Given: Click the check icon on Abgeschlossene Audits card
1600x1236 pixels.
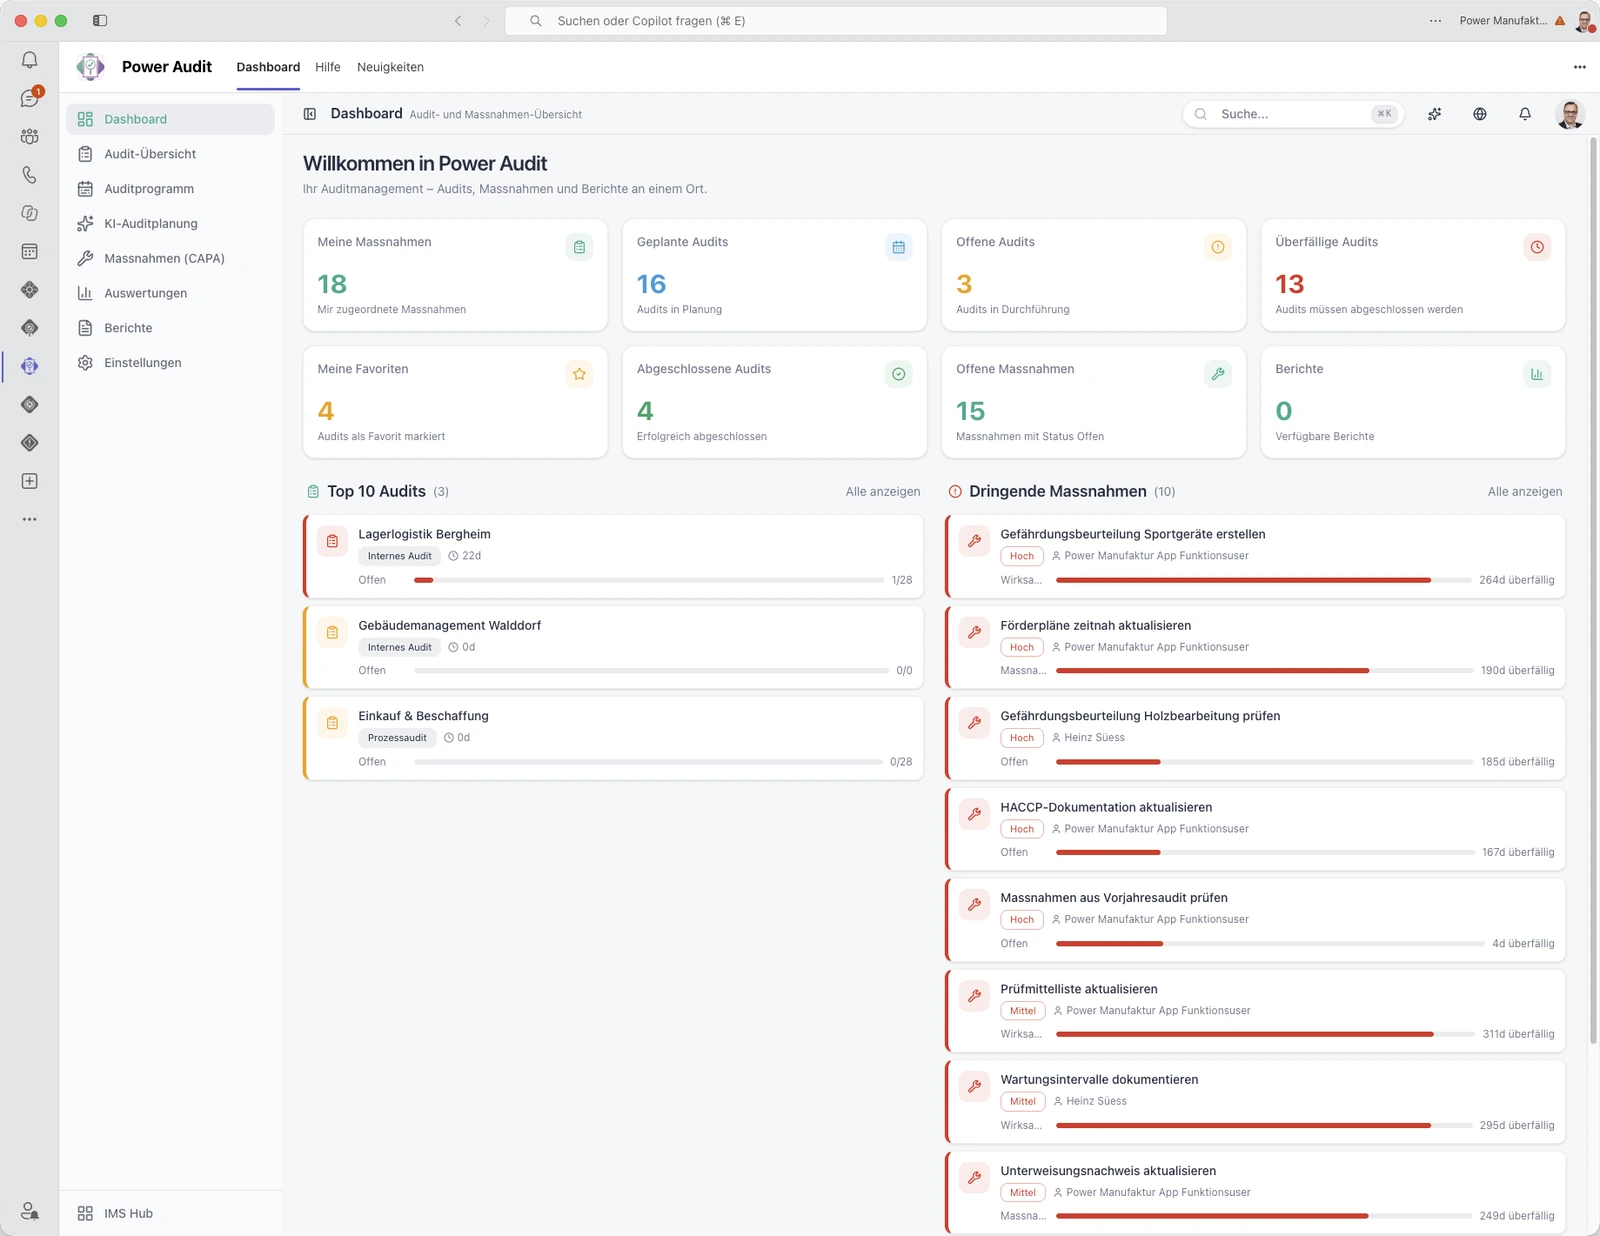Looking at the screenshot, I should pos(899,374).
